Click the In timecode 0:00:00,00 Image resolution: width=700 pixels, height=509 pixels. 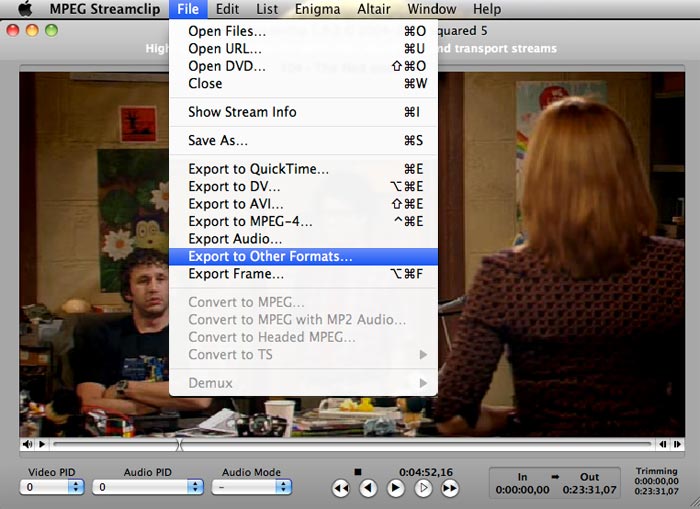point(522,490)
